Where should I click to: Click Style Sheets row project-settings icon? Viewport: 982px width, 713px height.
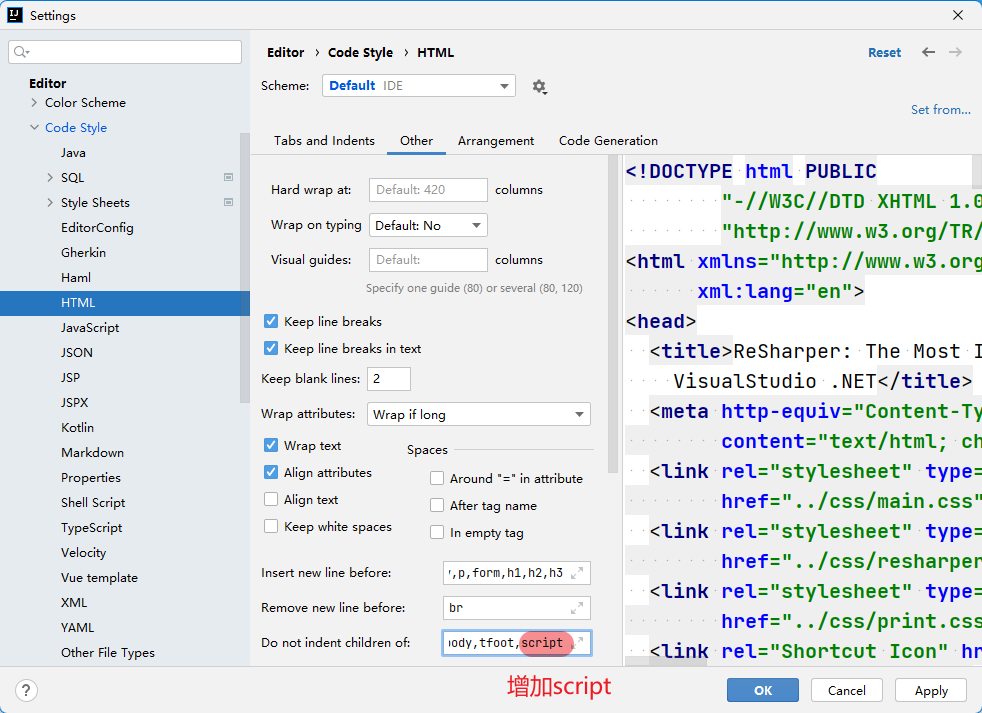tap(229, 202)
